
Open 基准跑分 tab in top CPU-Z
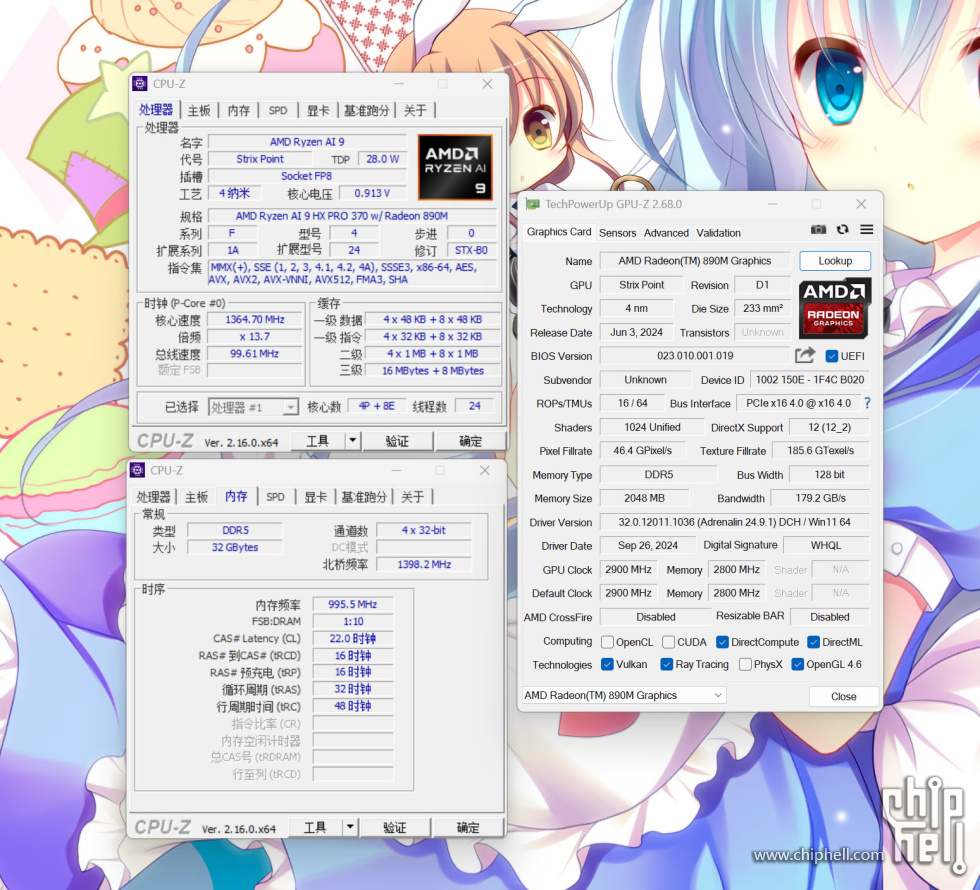366,110
